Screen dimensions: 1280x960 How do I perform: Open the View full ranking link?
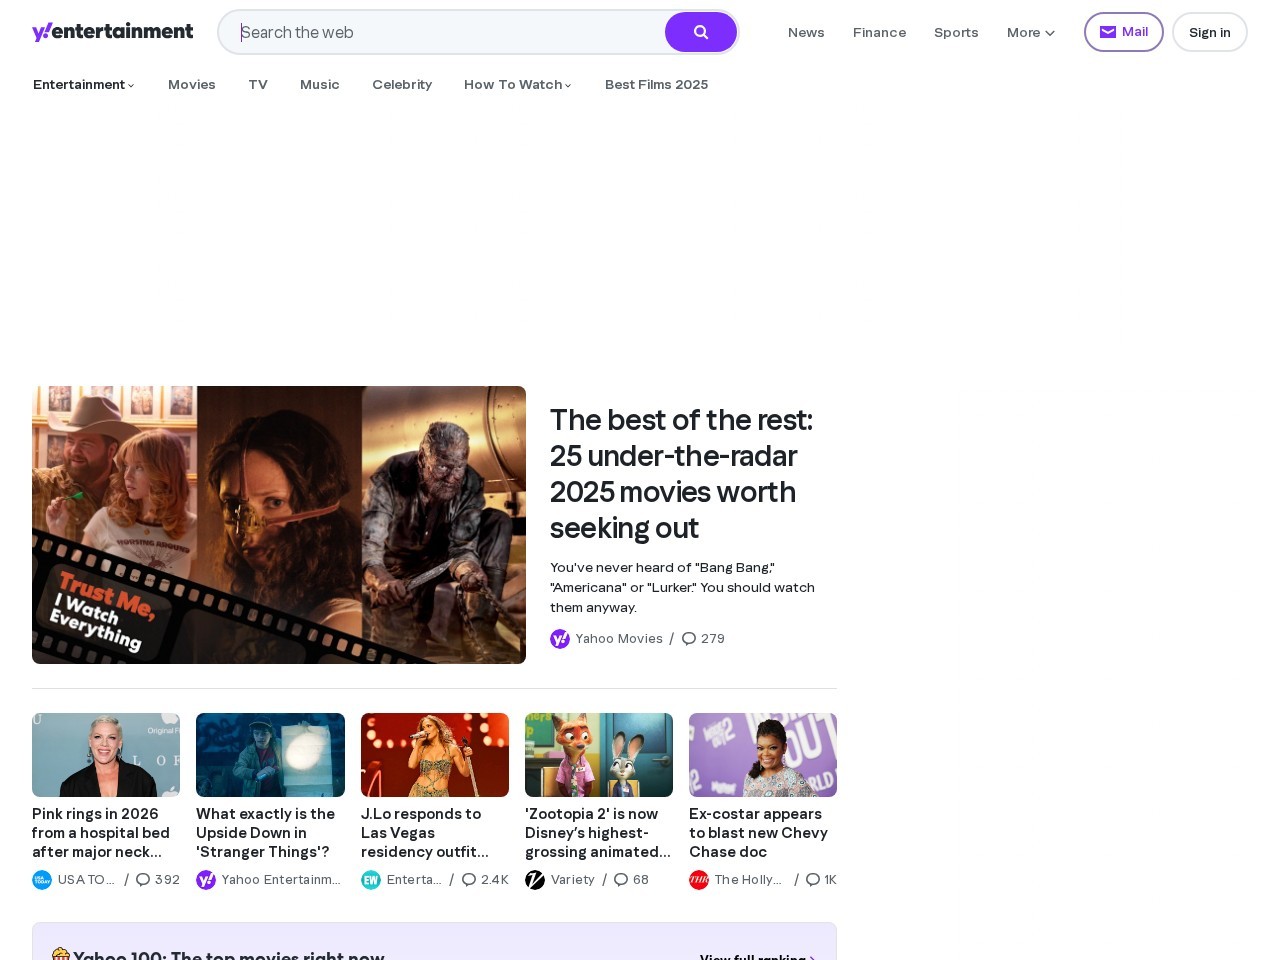[x=753, y=958]
